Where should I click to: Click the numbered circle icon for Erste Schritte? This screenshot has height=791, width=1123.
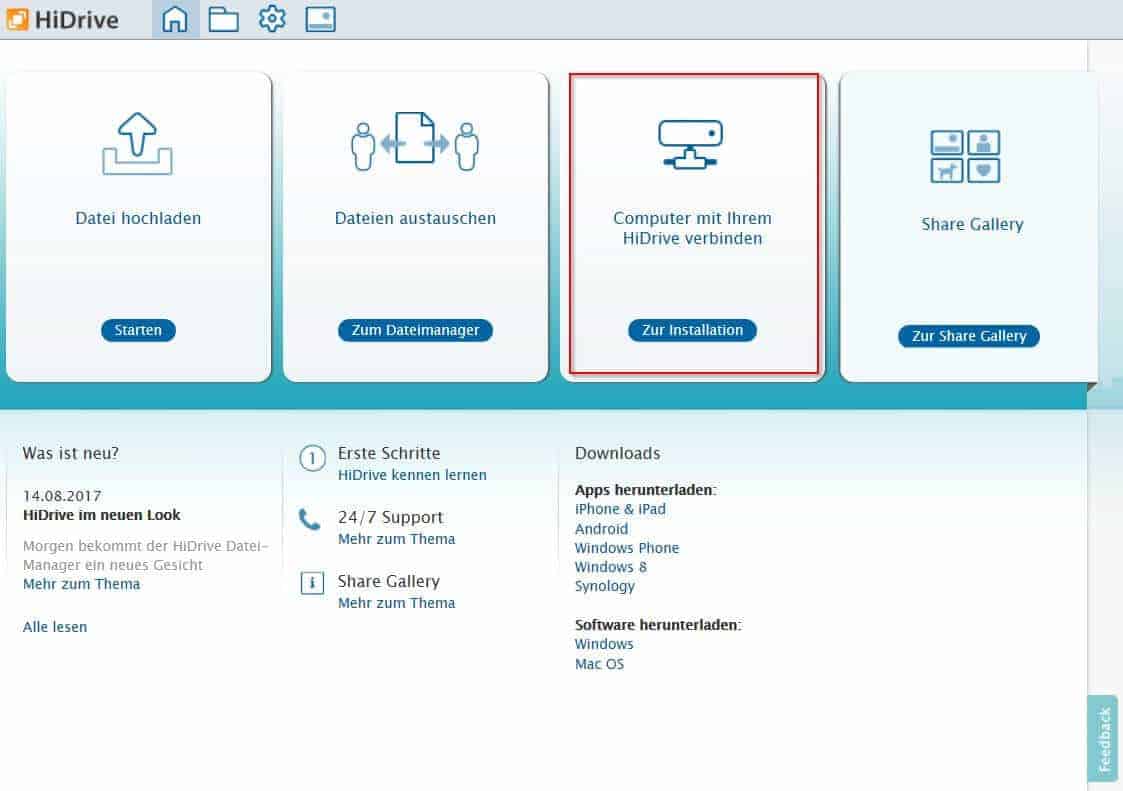[x=312, y=458]
